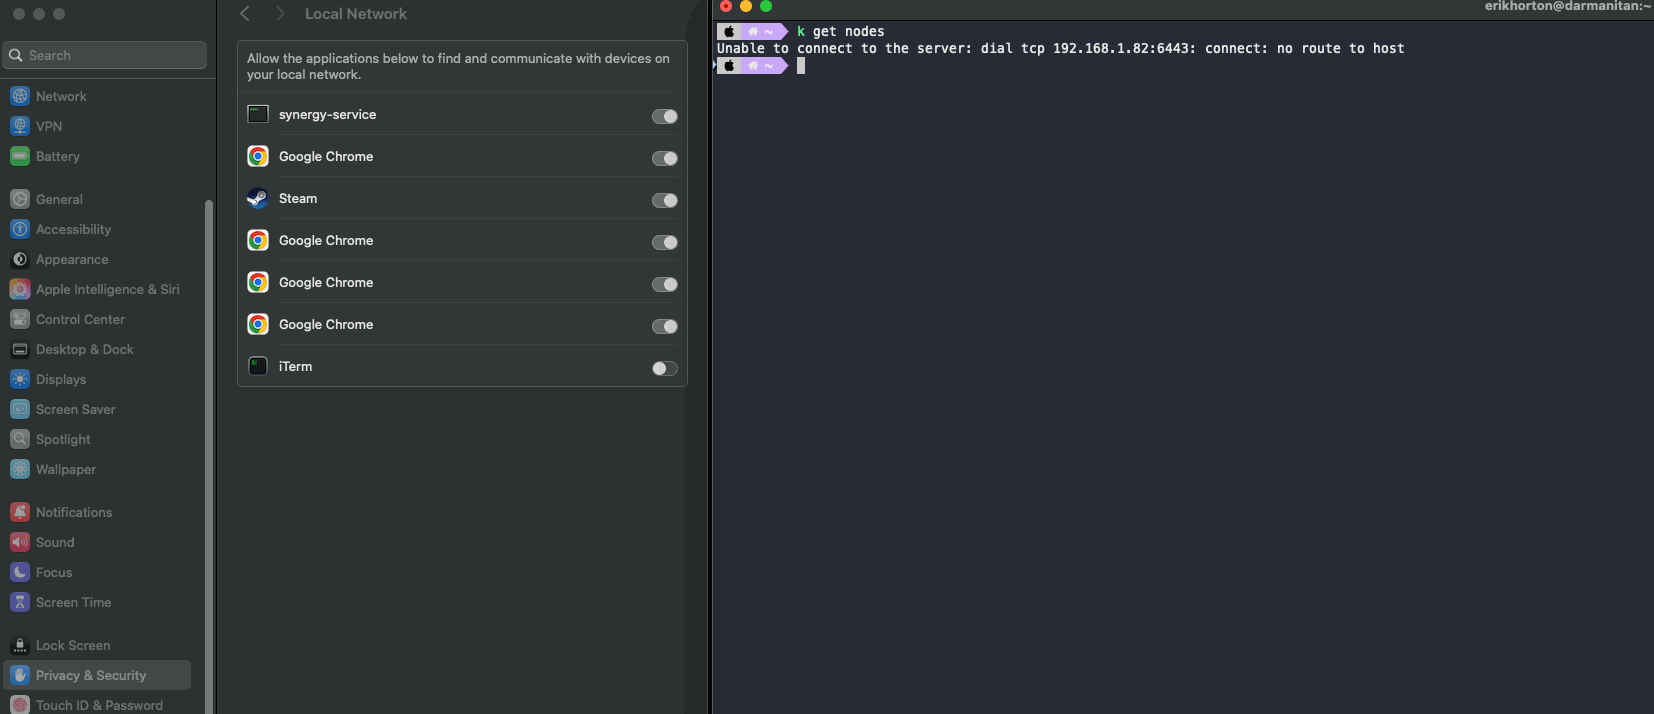Open the Desktop & Dock icon
Viewport: 1654px width, 714px height.
coord(20,349)
